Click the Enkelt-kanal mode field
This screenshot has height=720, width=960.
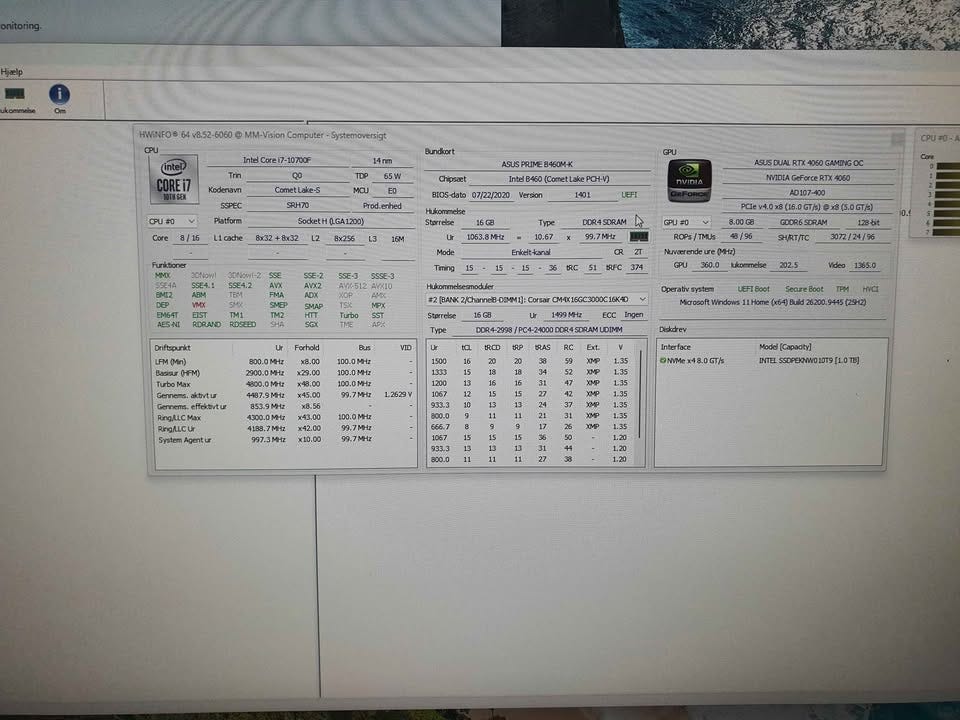click(531, 252)
